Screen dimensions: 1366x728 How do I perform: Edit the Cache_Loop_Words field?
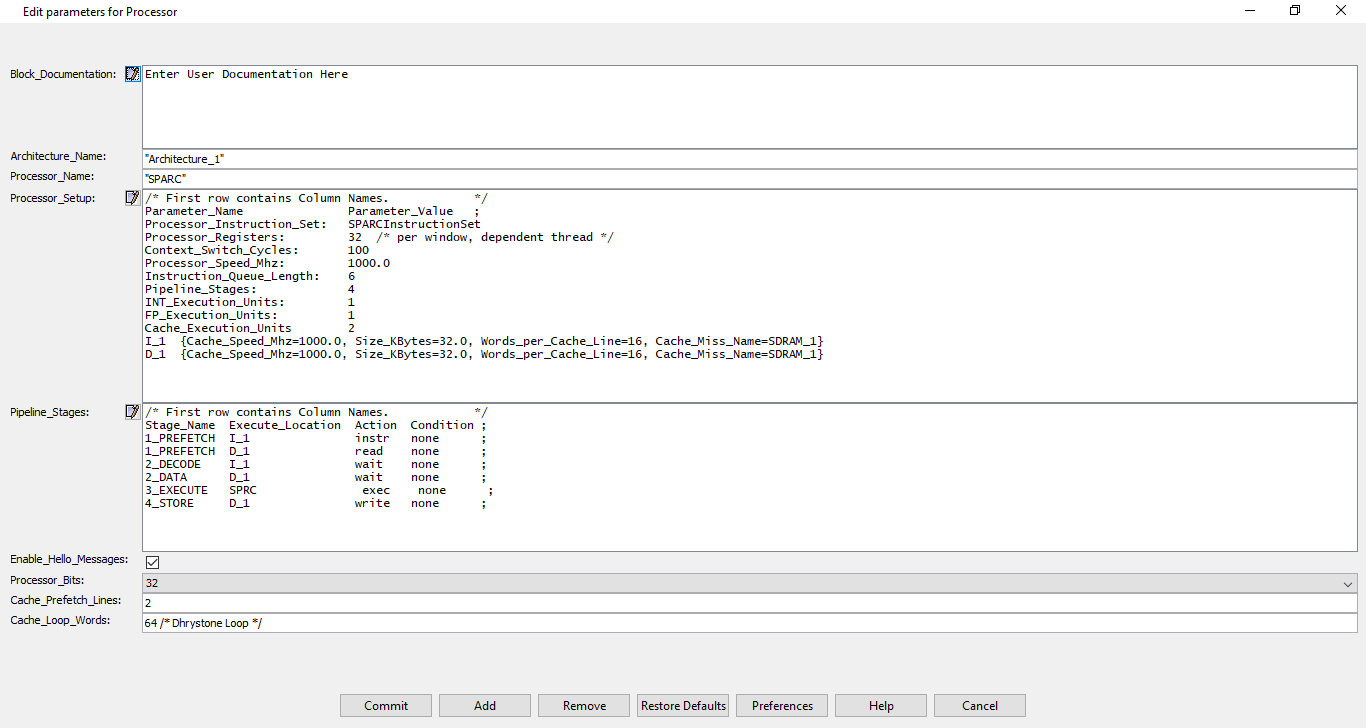pyautogui.click(x=749, y=623)
